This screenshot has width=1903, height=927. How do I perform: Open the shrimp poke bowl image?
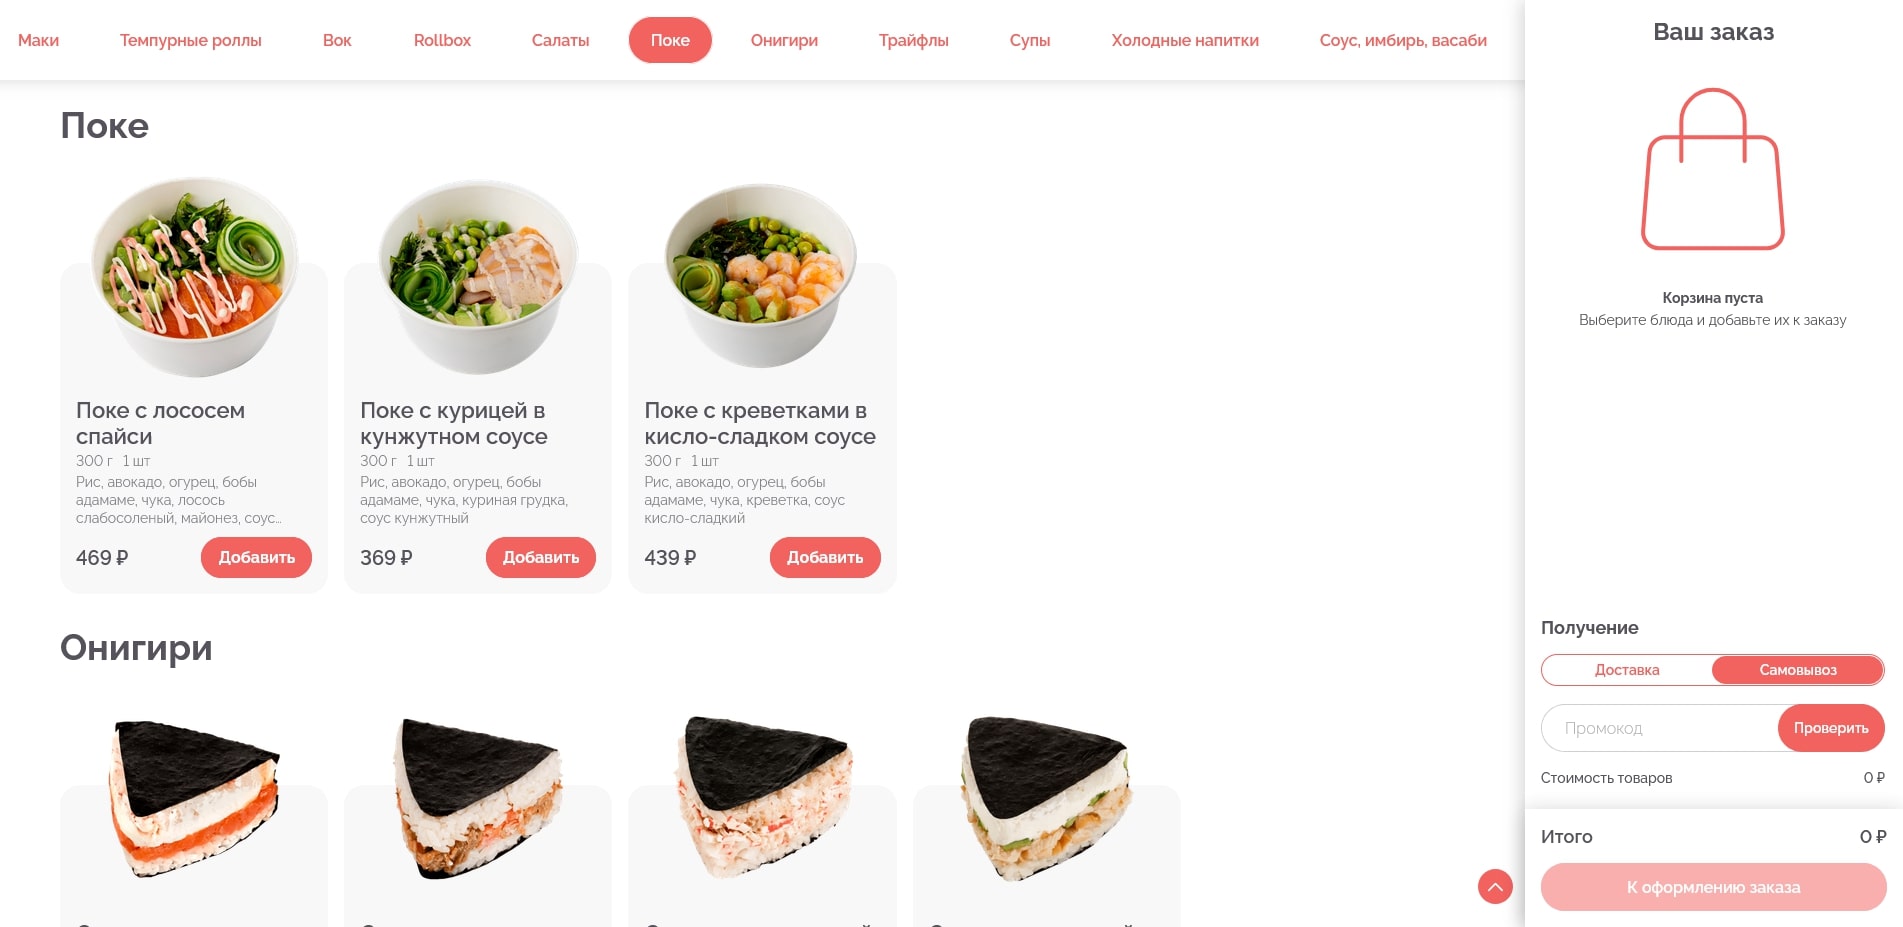(x=762, y=275)
